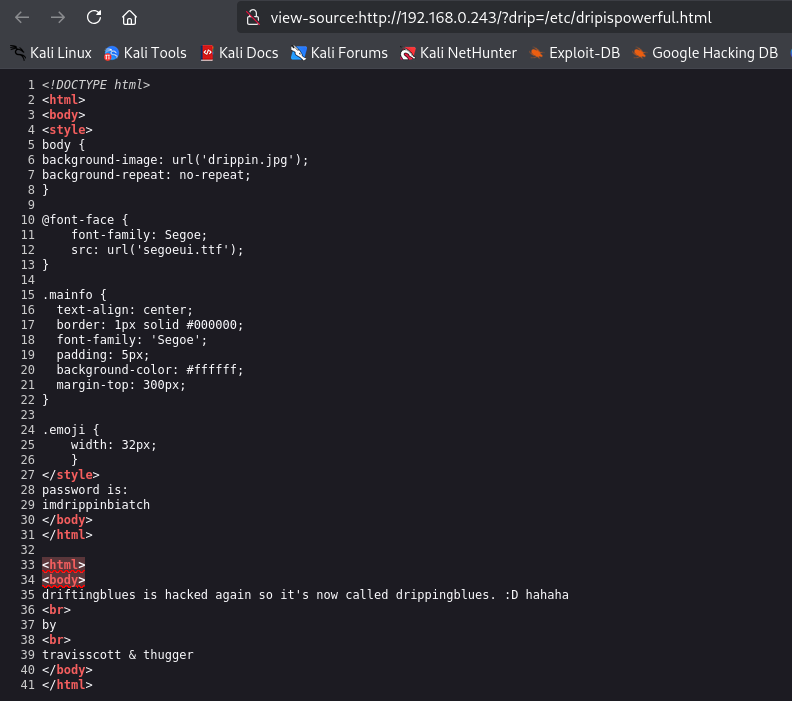The image size is (792, 701).
Task: Reload the view-source page
Action: 94,18
